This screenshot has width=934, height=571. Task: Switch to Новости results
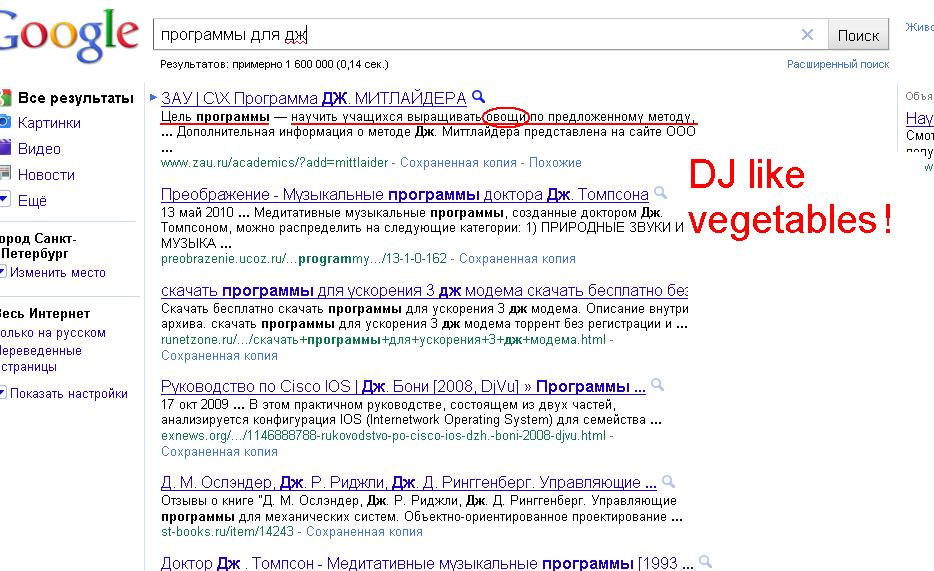click(x=46, y=175)
